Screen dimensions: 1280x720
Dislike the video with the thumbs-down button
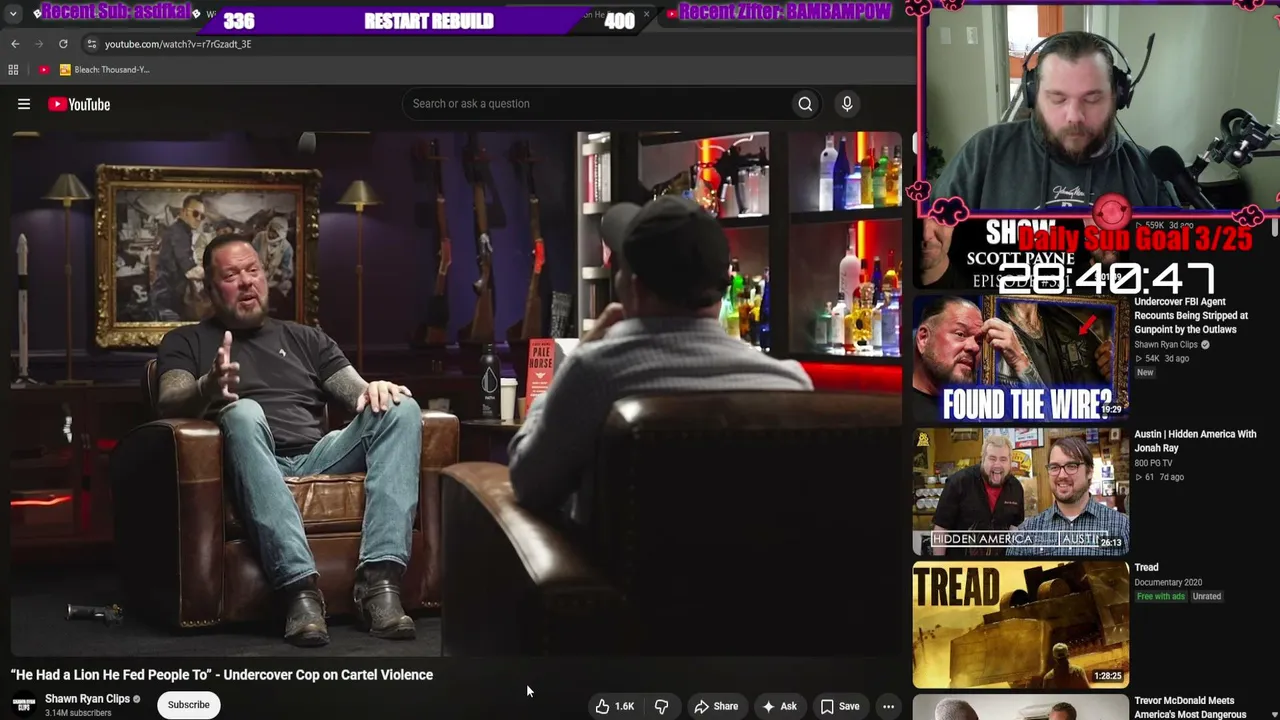pyautogui.click(x=661, y=707)
